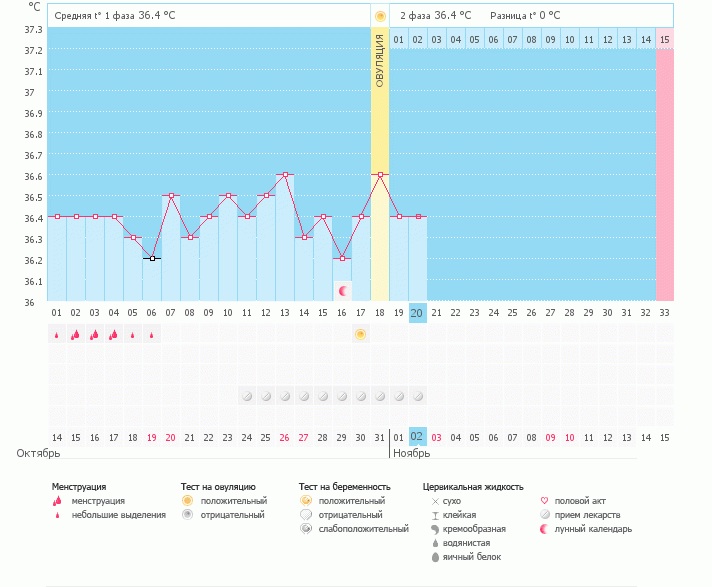This screenshot has height=587, width=712.
Task: Click the medication pill icon on day 11
Action: (247, 396)
